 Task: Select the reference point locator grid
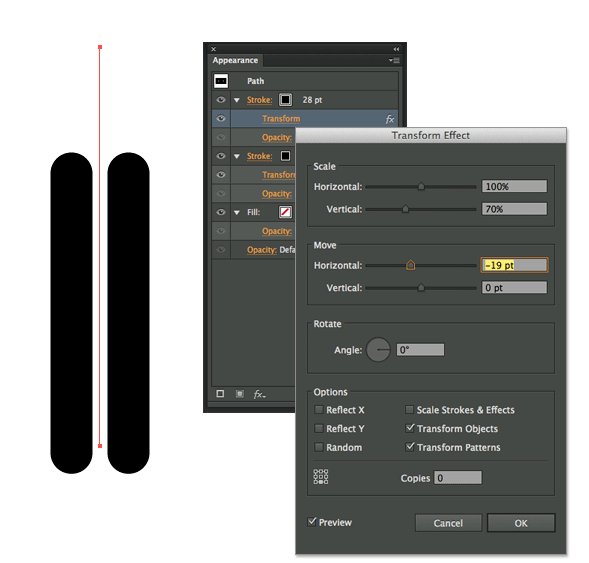321,477
